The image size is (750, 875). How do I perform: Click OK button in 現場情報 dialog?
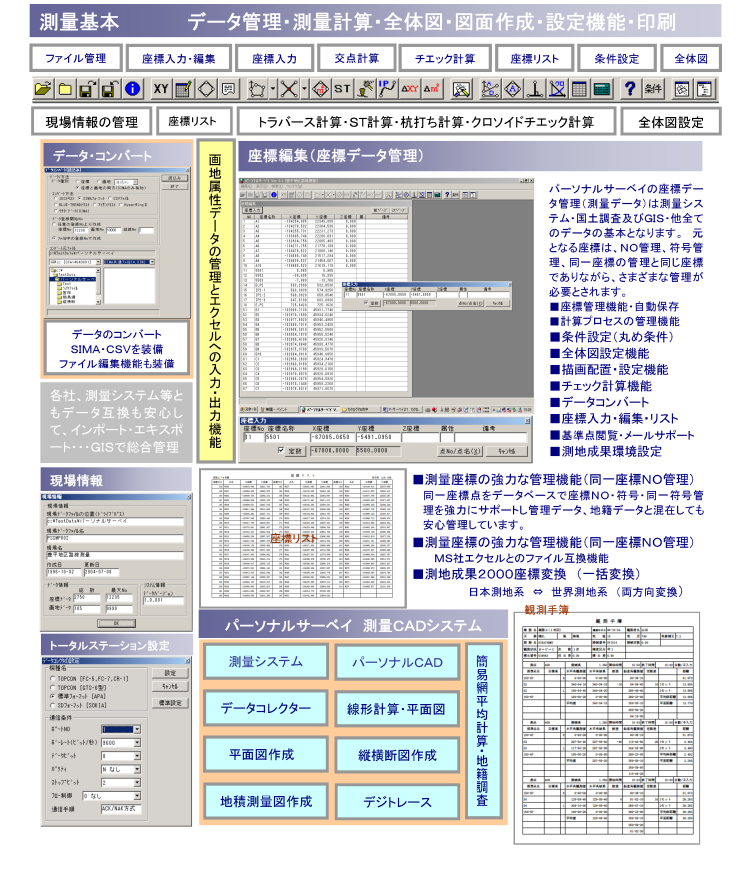[x=116, y=623]
